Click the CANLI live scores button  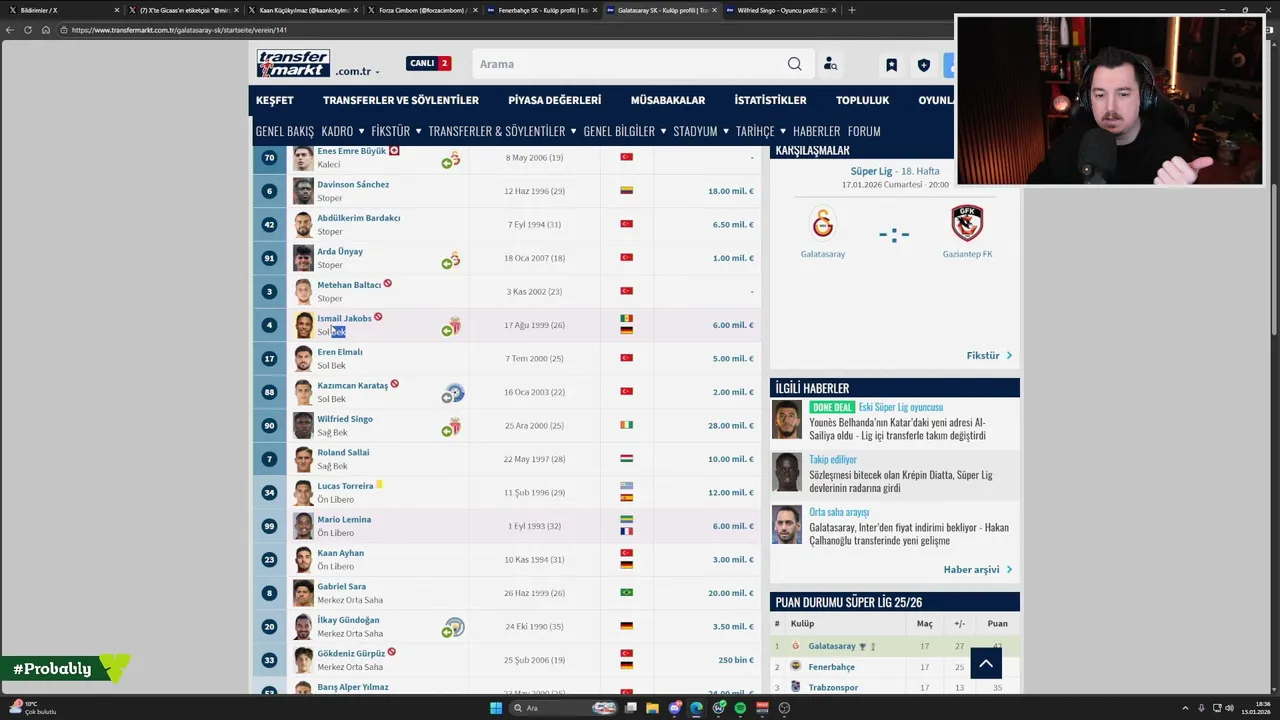(428, 63)
